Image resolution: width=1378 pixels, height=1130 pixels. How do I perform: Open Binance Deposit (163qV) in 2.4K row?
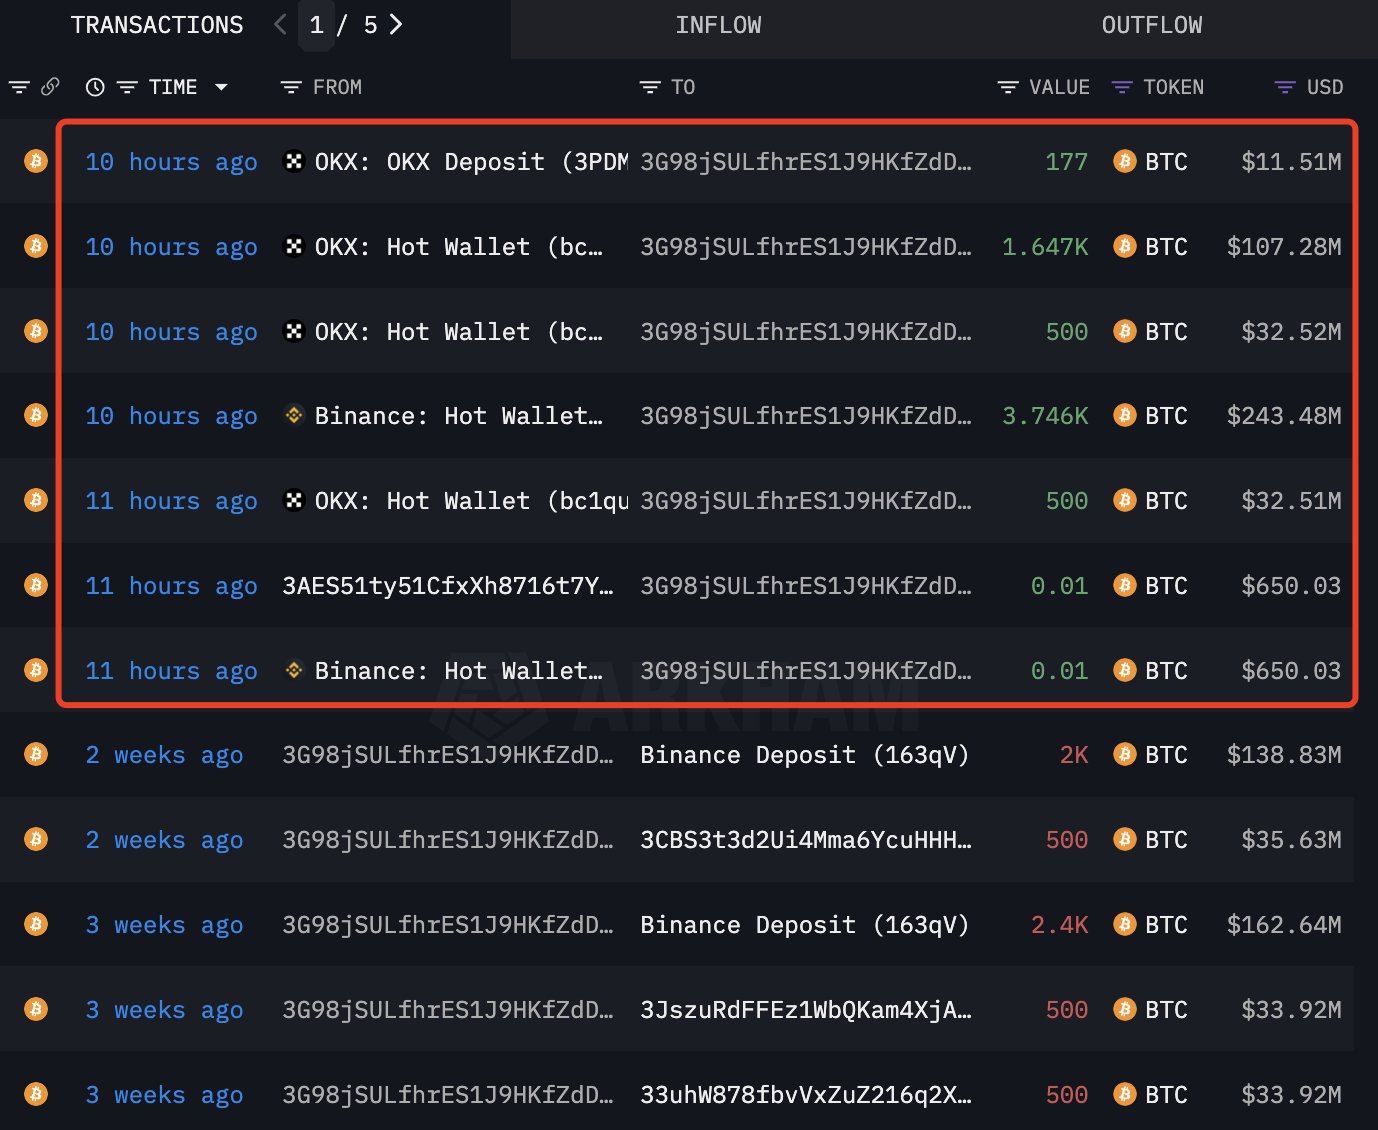tap(805, 925)
